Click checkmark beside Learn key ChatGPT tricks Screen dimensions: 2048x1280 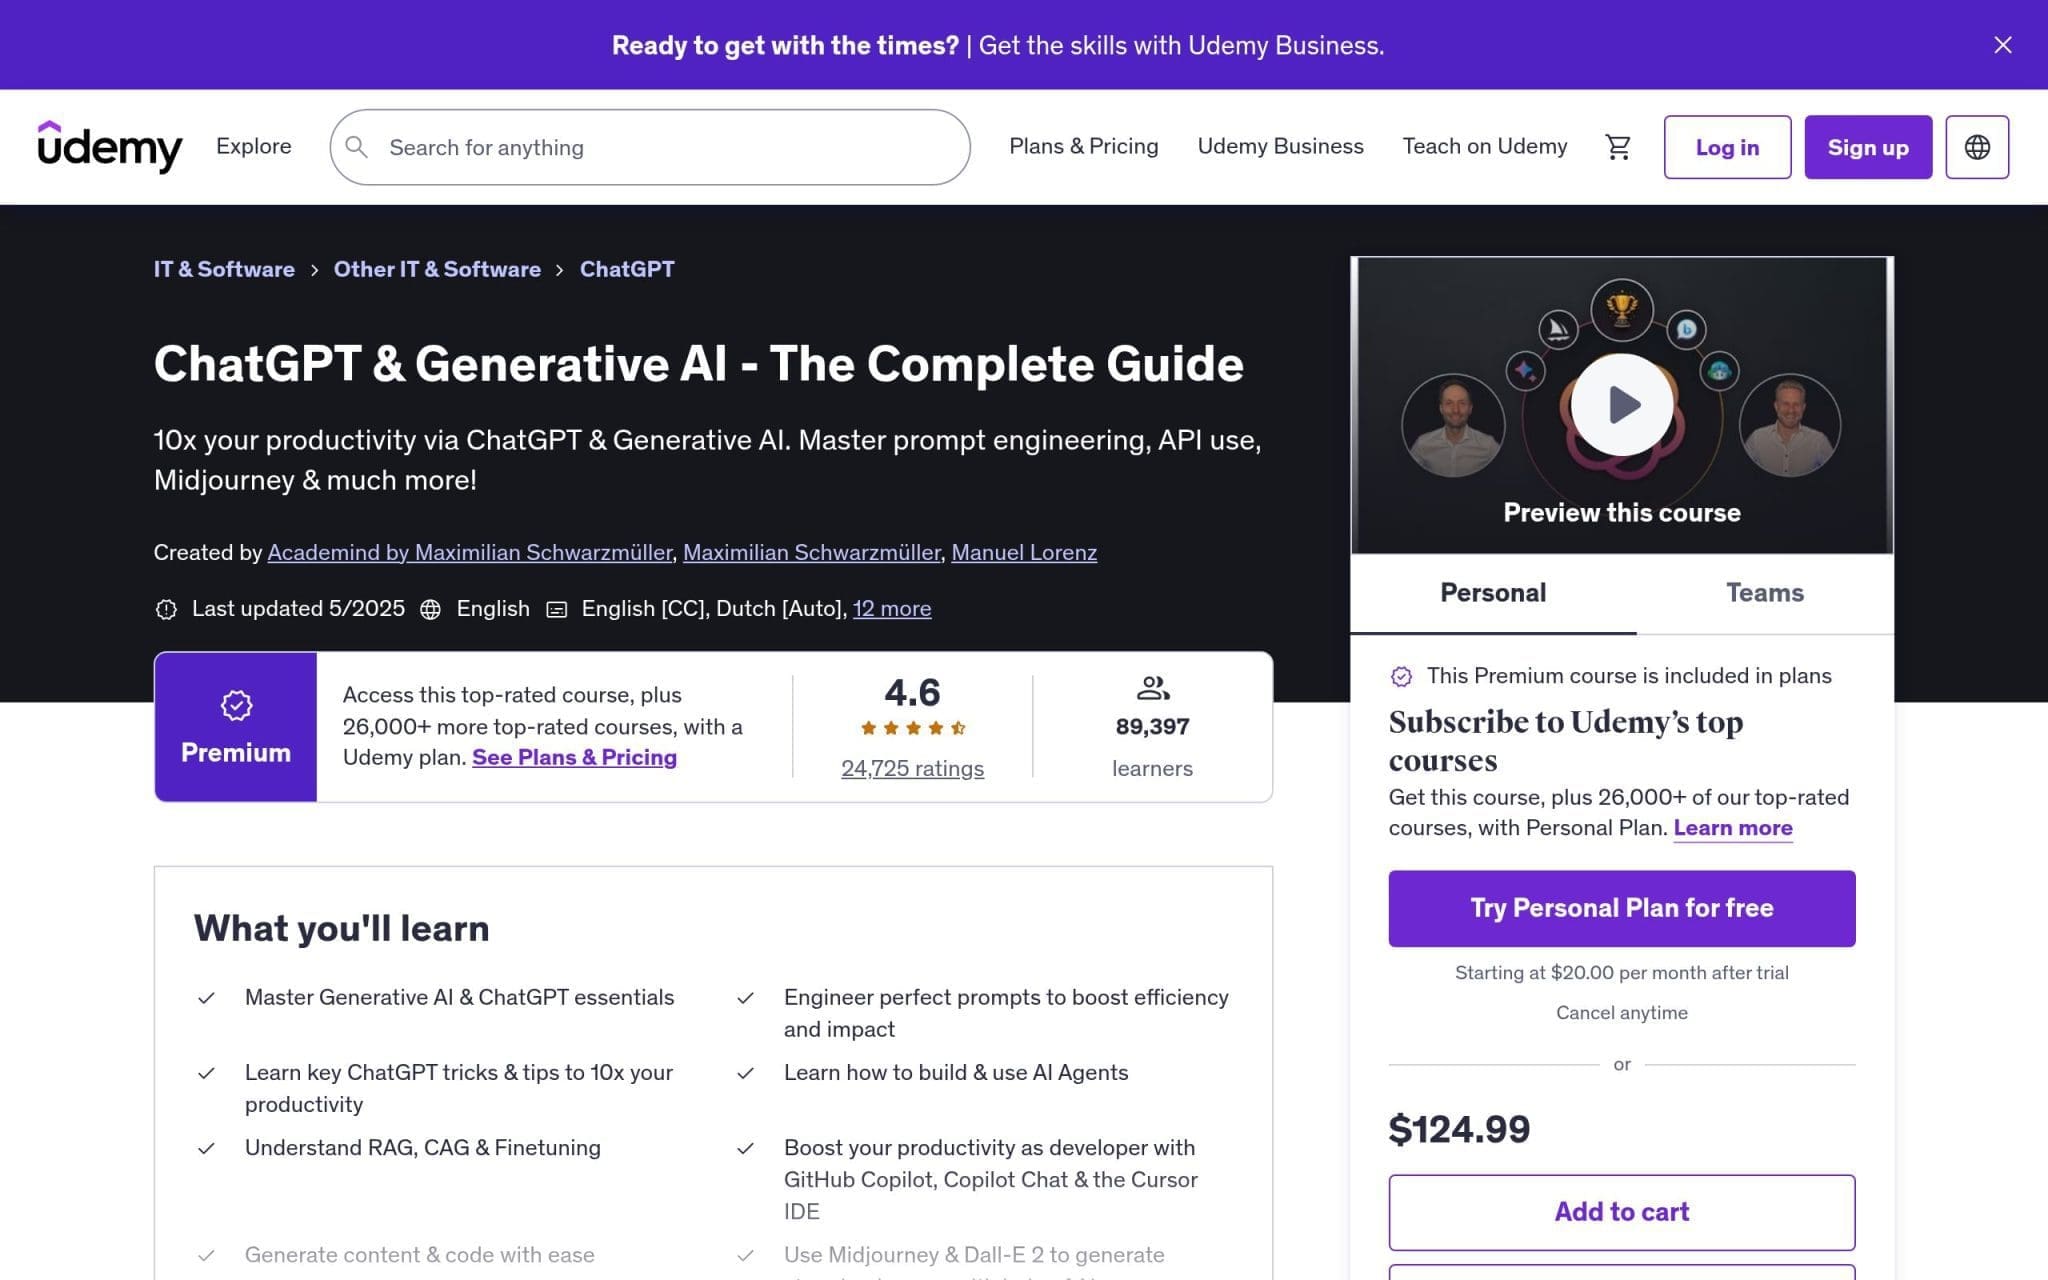coord(206,1073)
